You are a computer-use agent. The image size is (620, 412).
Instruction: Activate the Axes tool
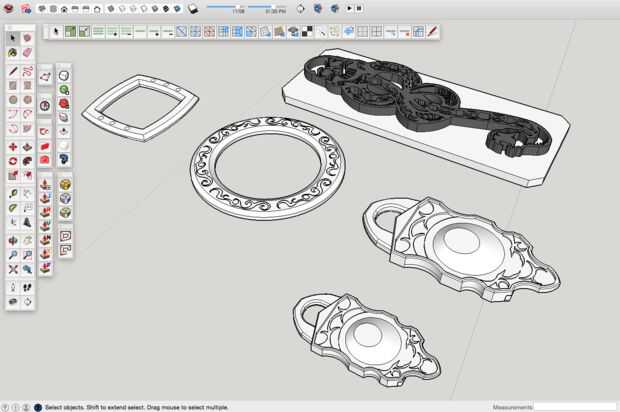pyautogui.click(x=13, y=222)
